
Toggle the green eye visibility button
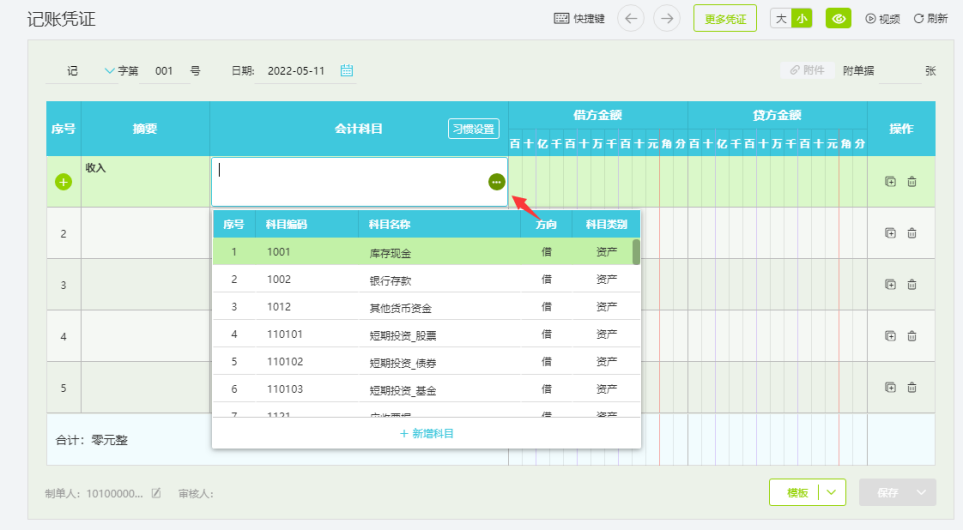838,18
